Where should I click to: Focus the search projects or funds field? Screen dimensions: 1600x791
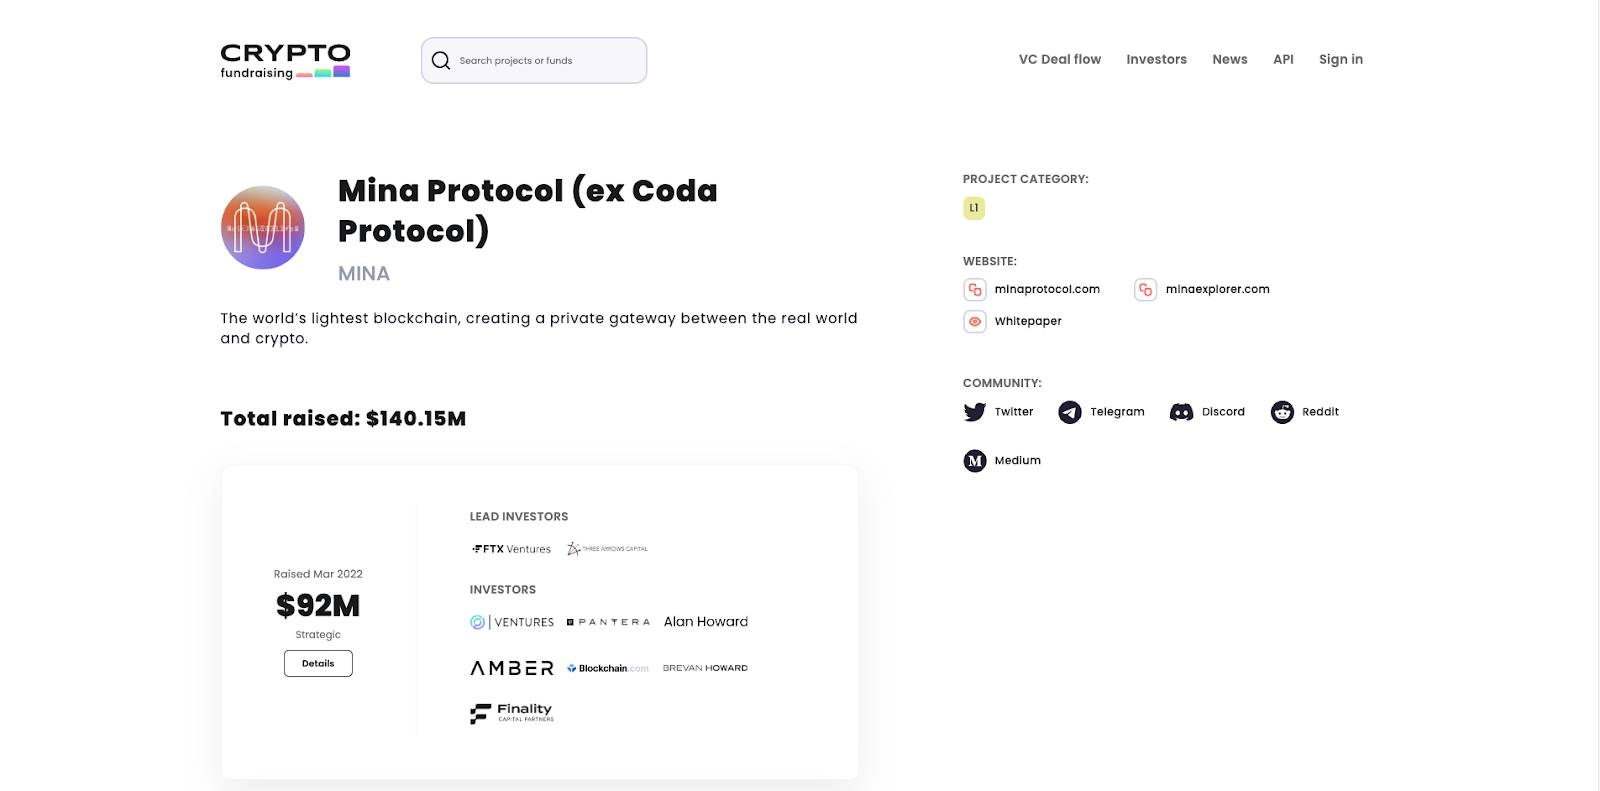pos(545,61)
